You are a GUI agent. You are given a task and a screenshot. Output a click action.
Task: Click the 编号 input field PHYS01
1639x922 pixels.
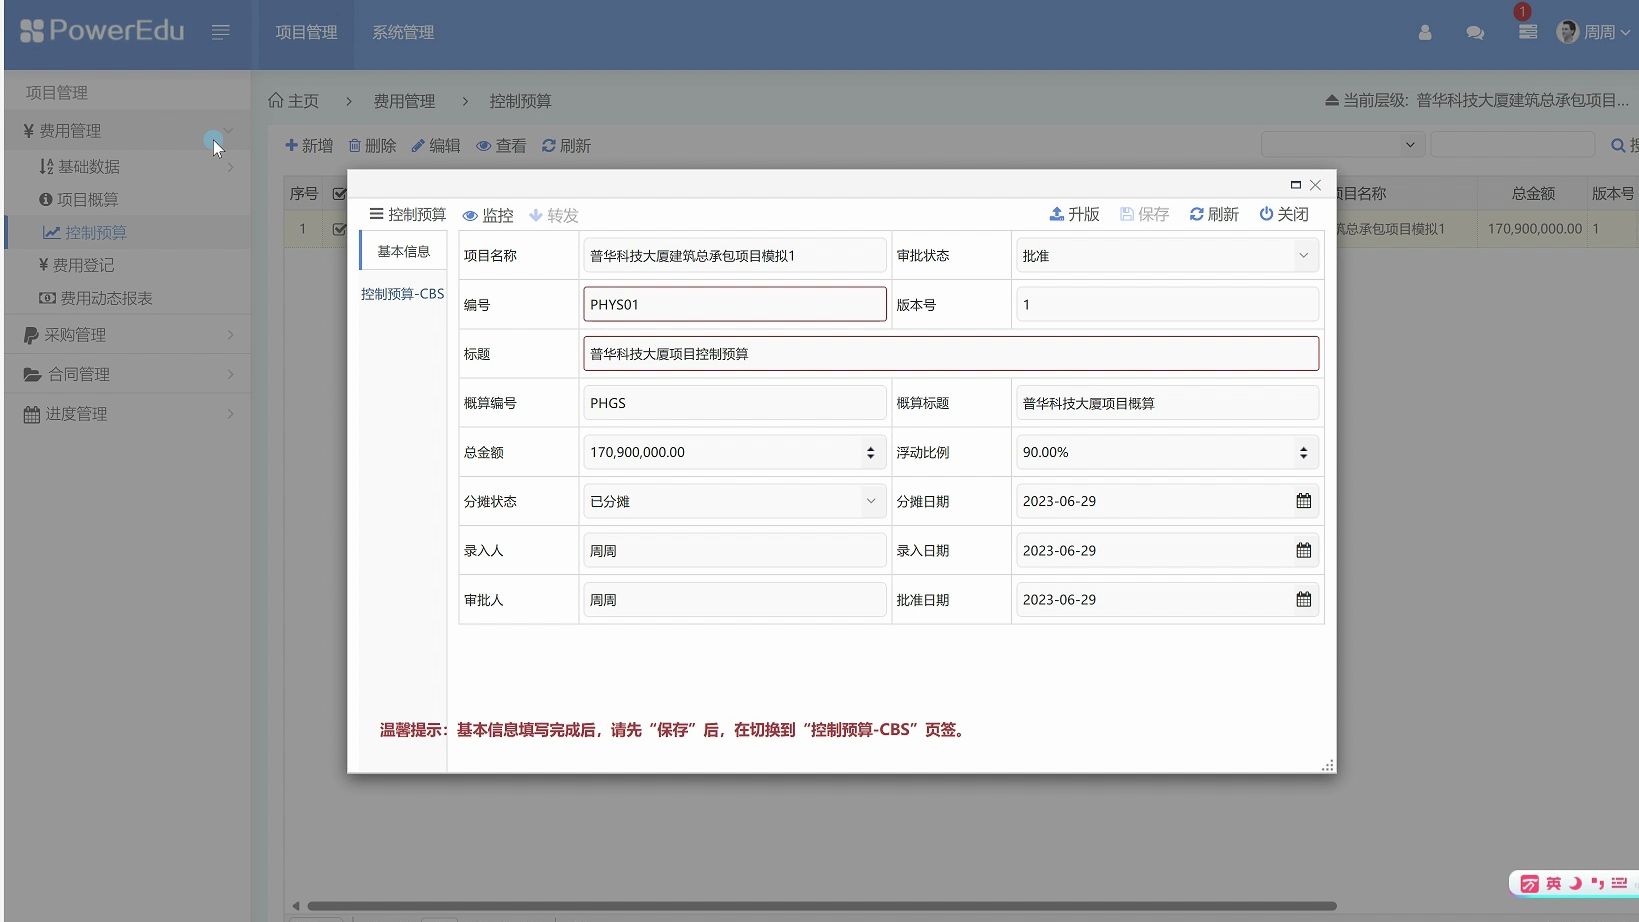734,305
